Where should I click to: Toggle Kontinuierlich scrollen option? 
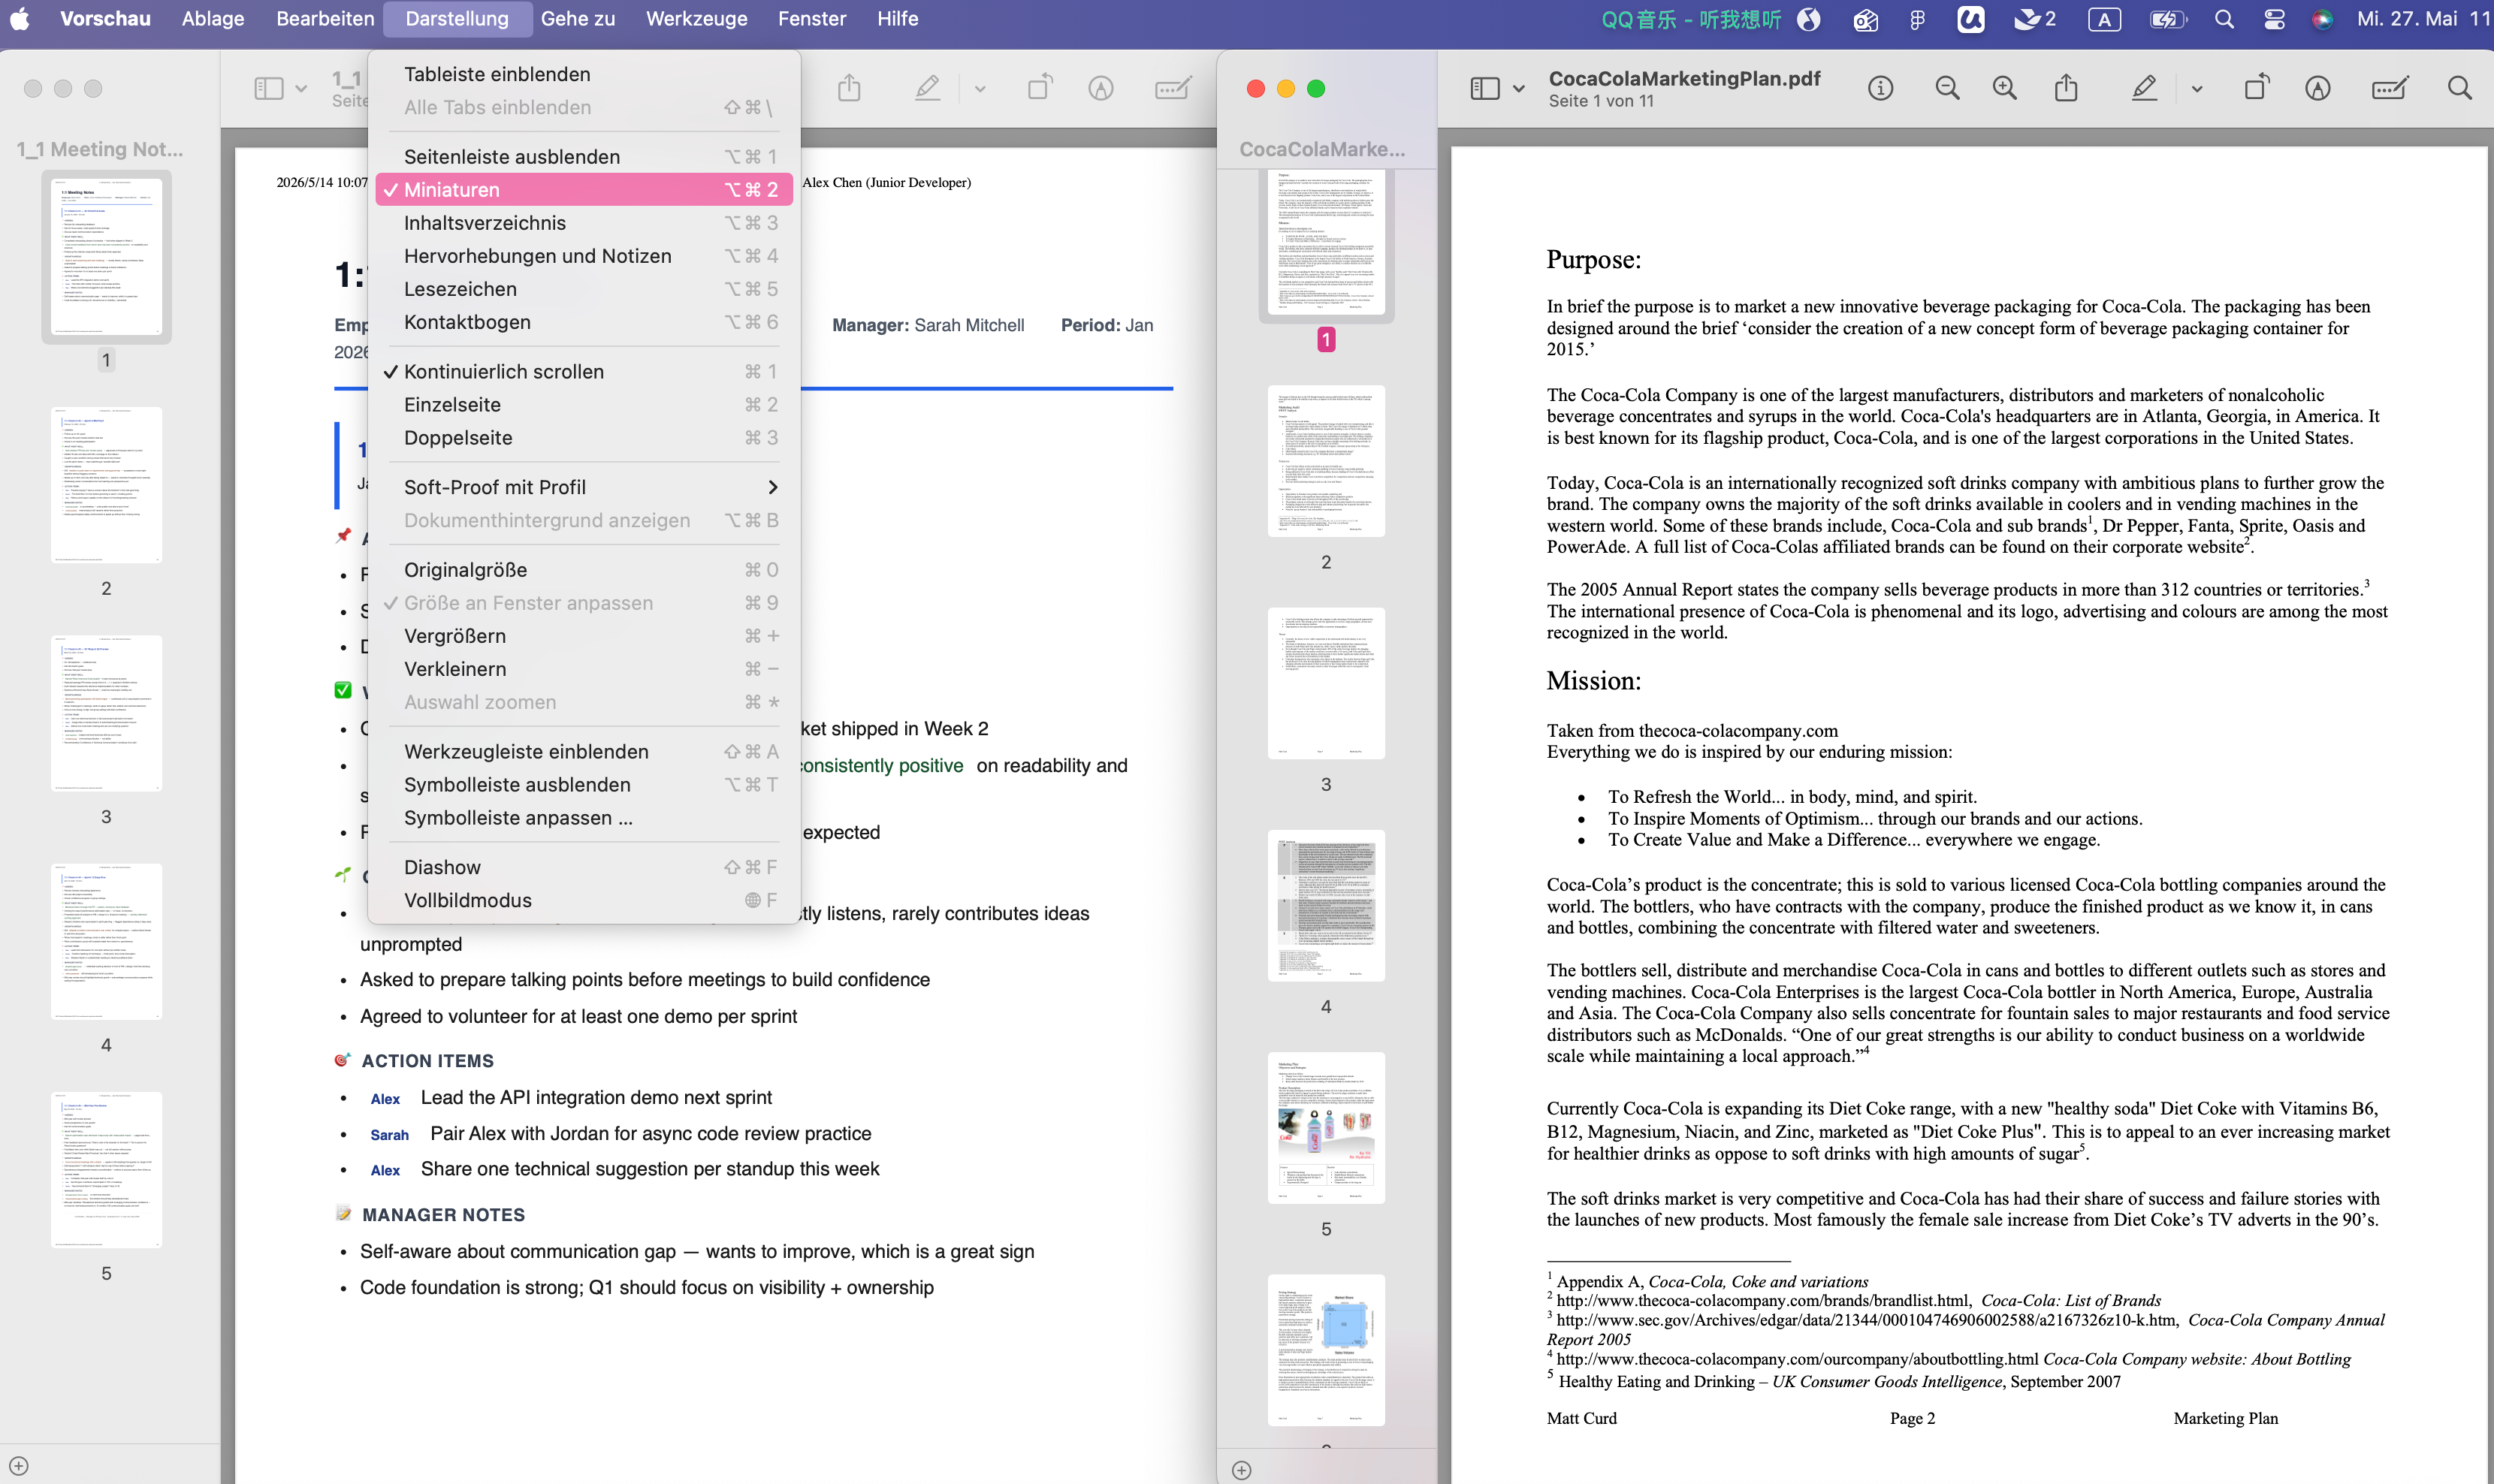[584, 372]
